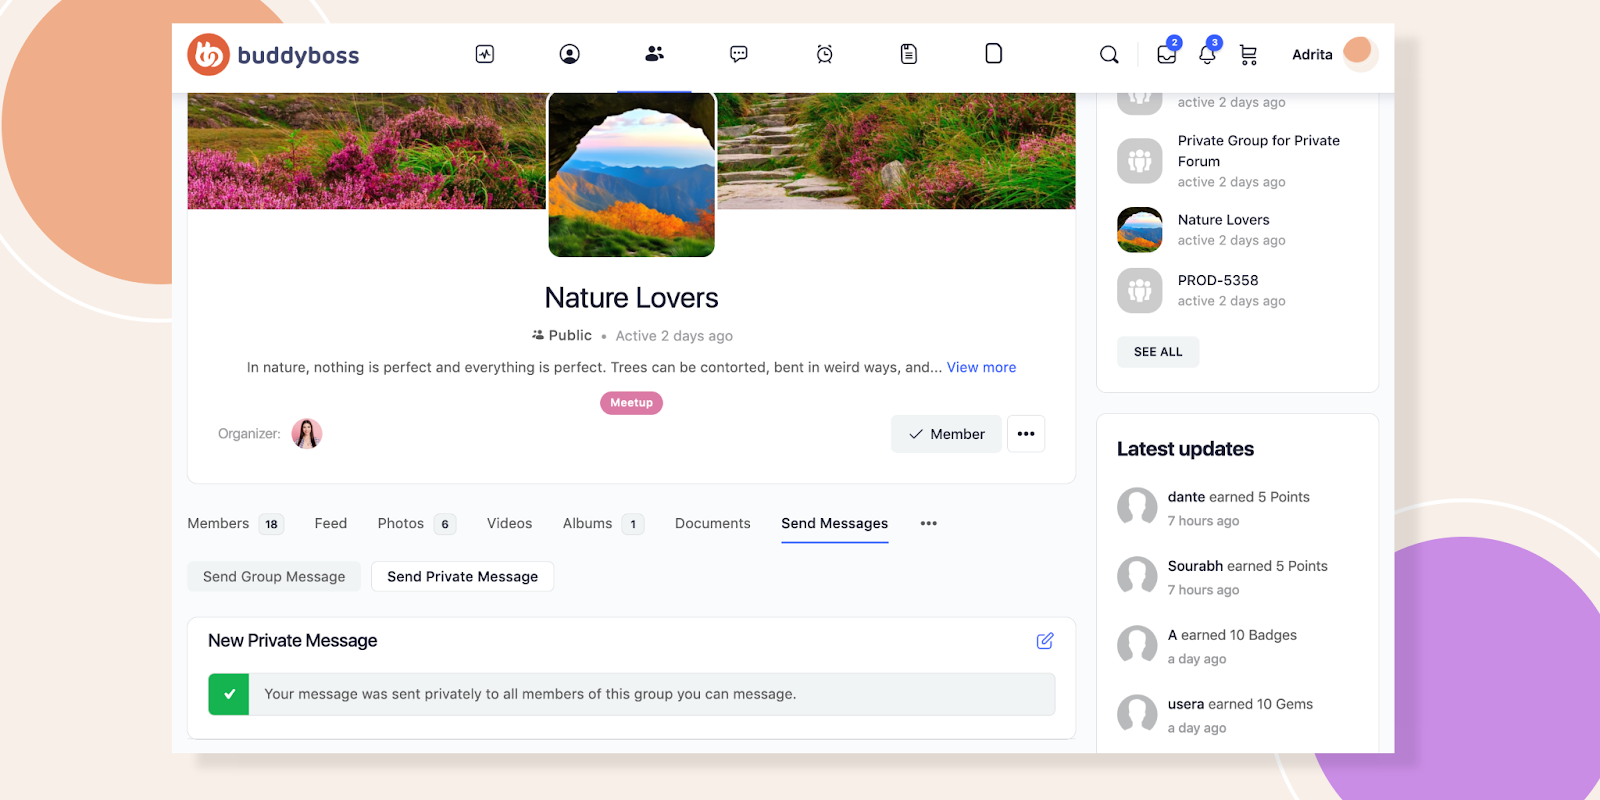Open the more options menu beside Member
1600x800 pixels.
coord(1026,434)
